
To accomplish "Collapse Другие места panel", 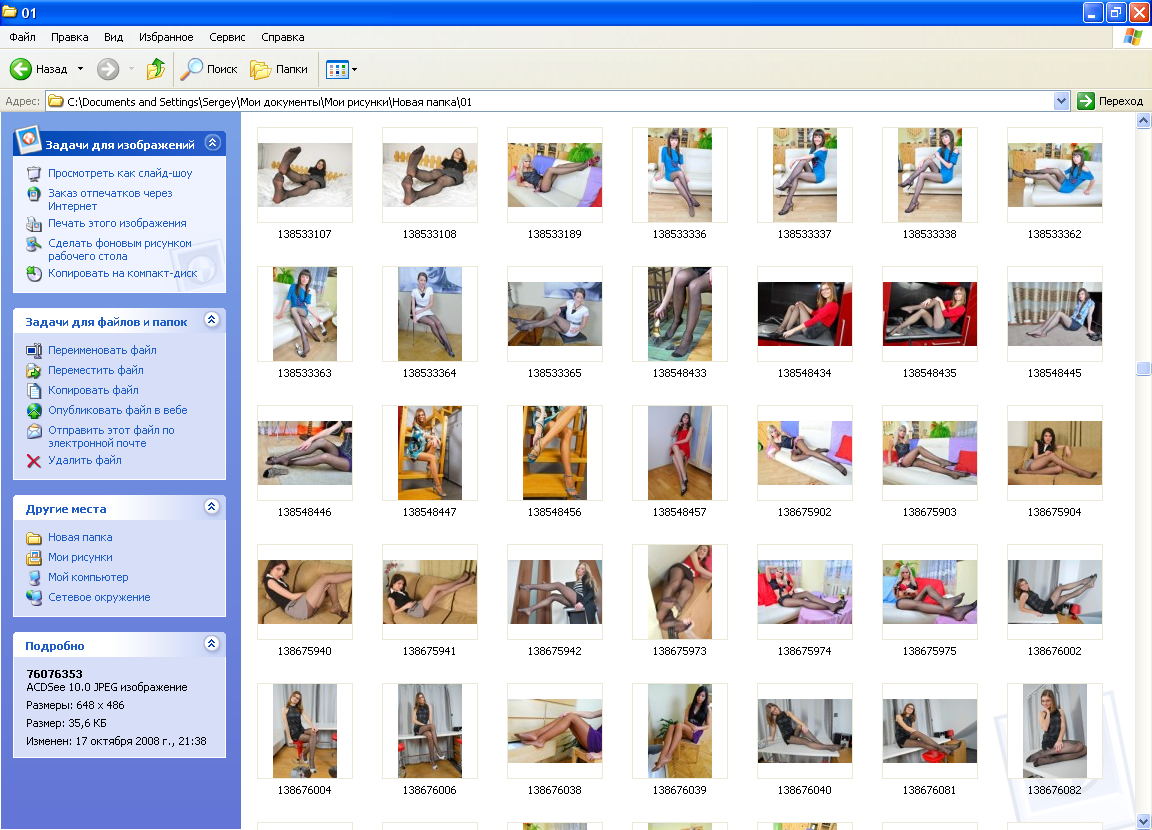I will pos(212,507).
